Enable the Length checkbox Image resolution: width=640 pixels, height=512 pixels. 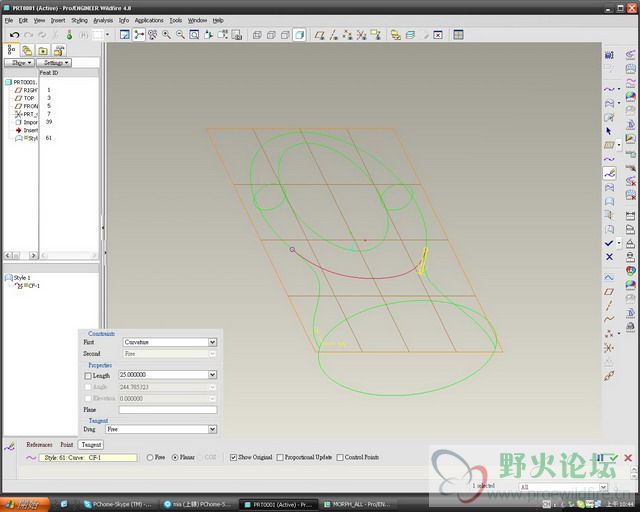coord(88,376)
